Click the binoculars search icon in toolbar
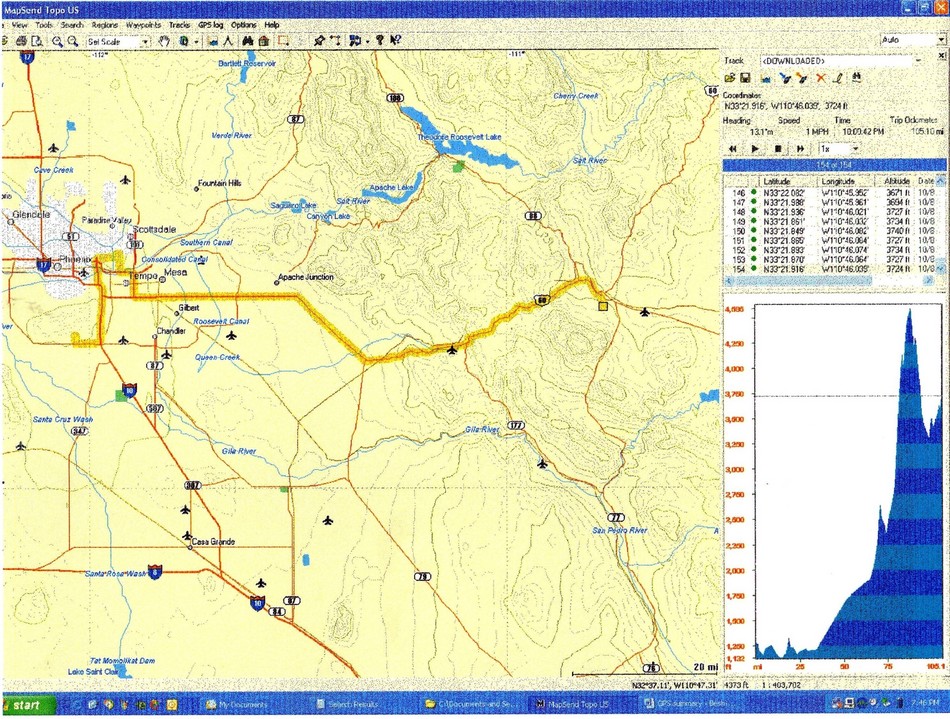950x719 pixels. pos(248,41)
